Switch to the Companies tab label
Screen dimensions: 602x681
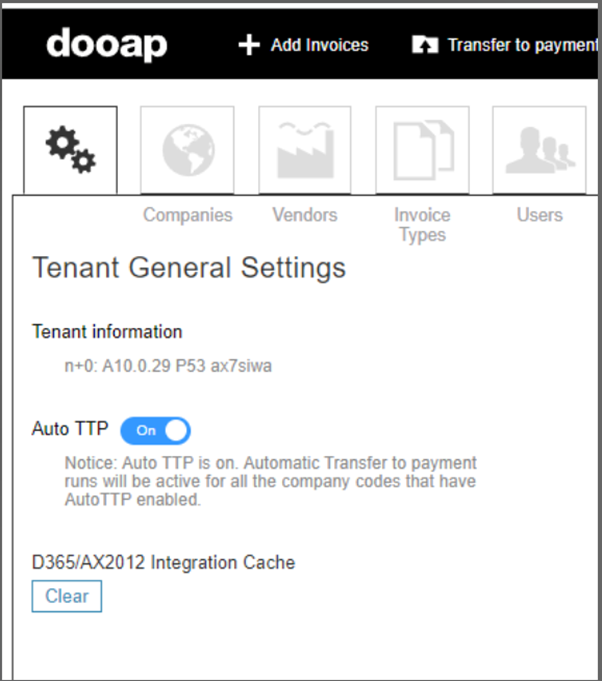[x=187, y=215]
